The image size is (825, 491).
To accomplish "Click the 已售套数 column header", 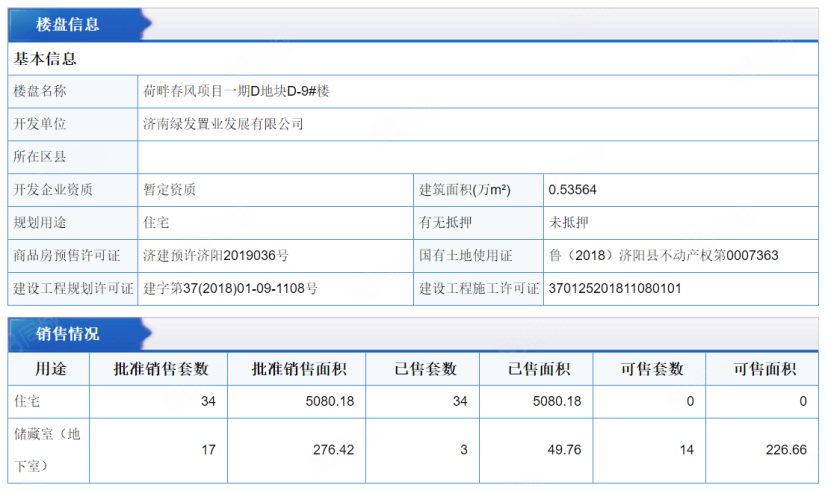I will [x=425, y=369].
